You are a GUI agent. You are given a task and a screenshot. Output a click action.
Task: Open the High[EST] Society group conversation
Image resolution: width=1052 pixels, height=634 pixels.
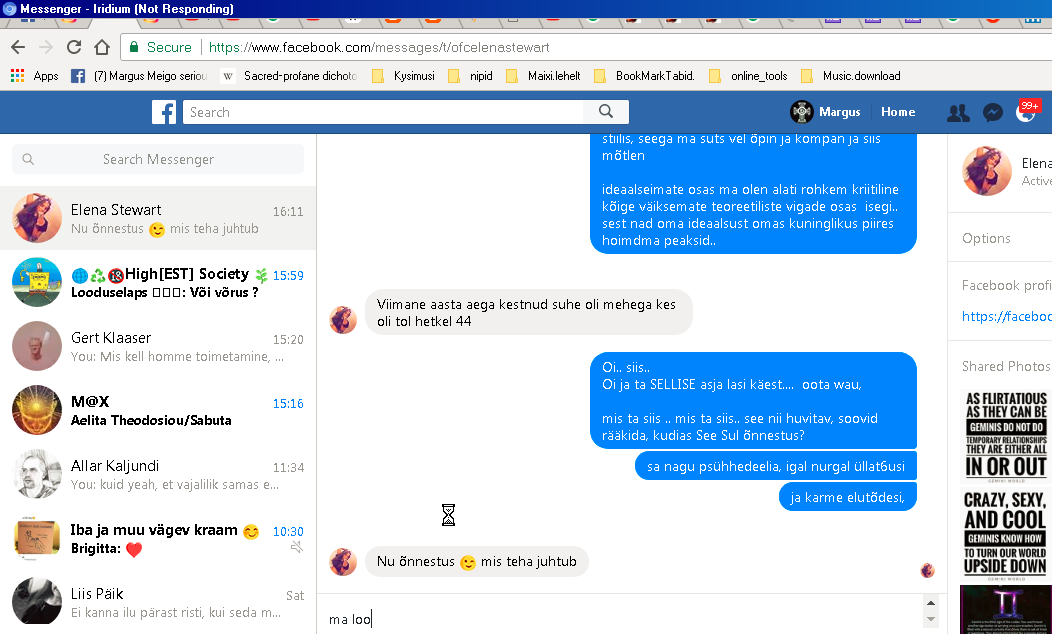158,282
